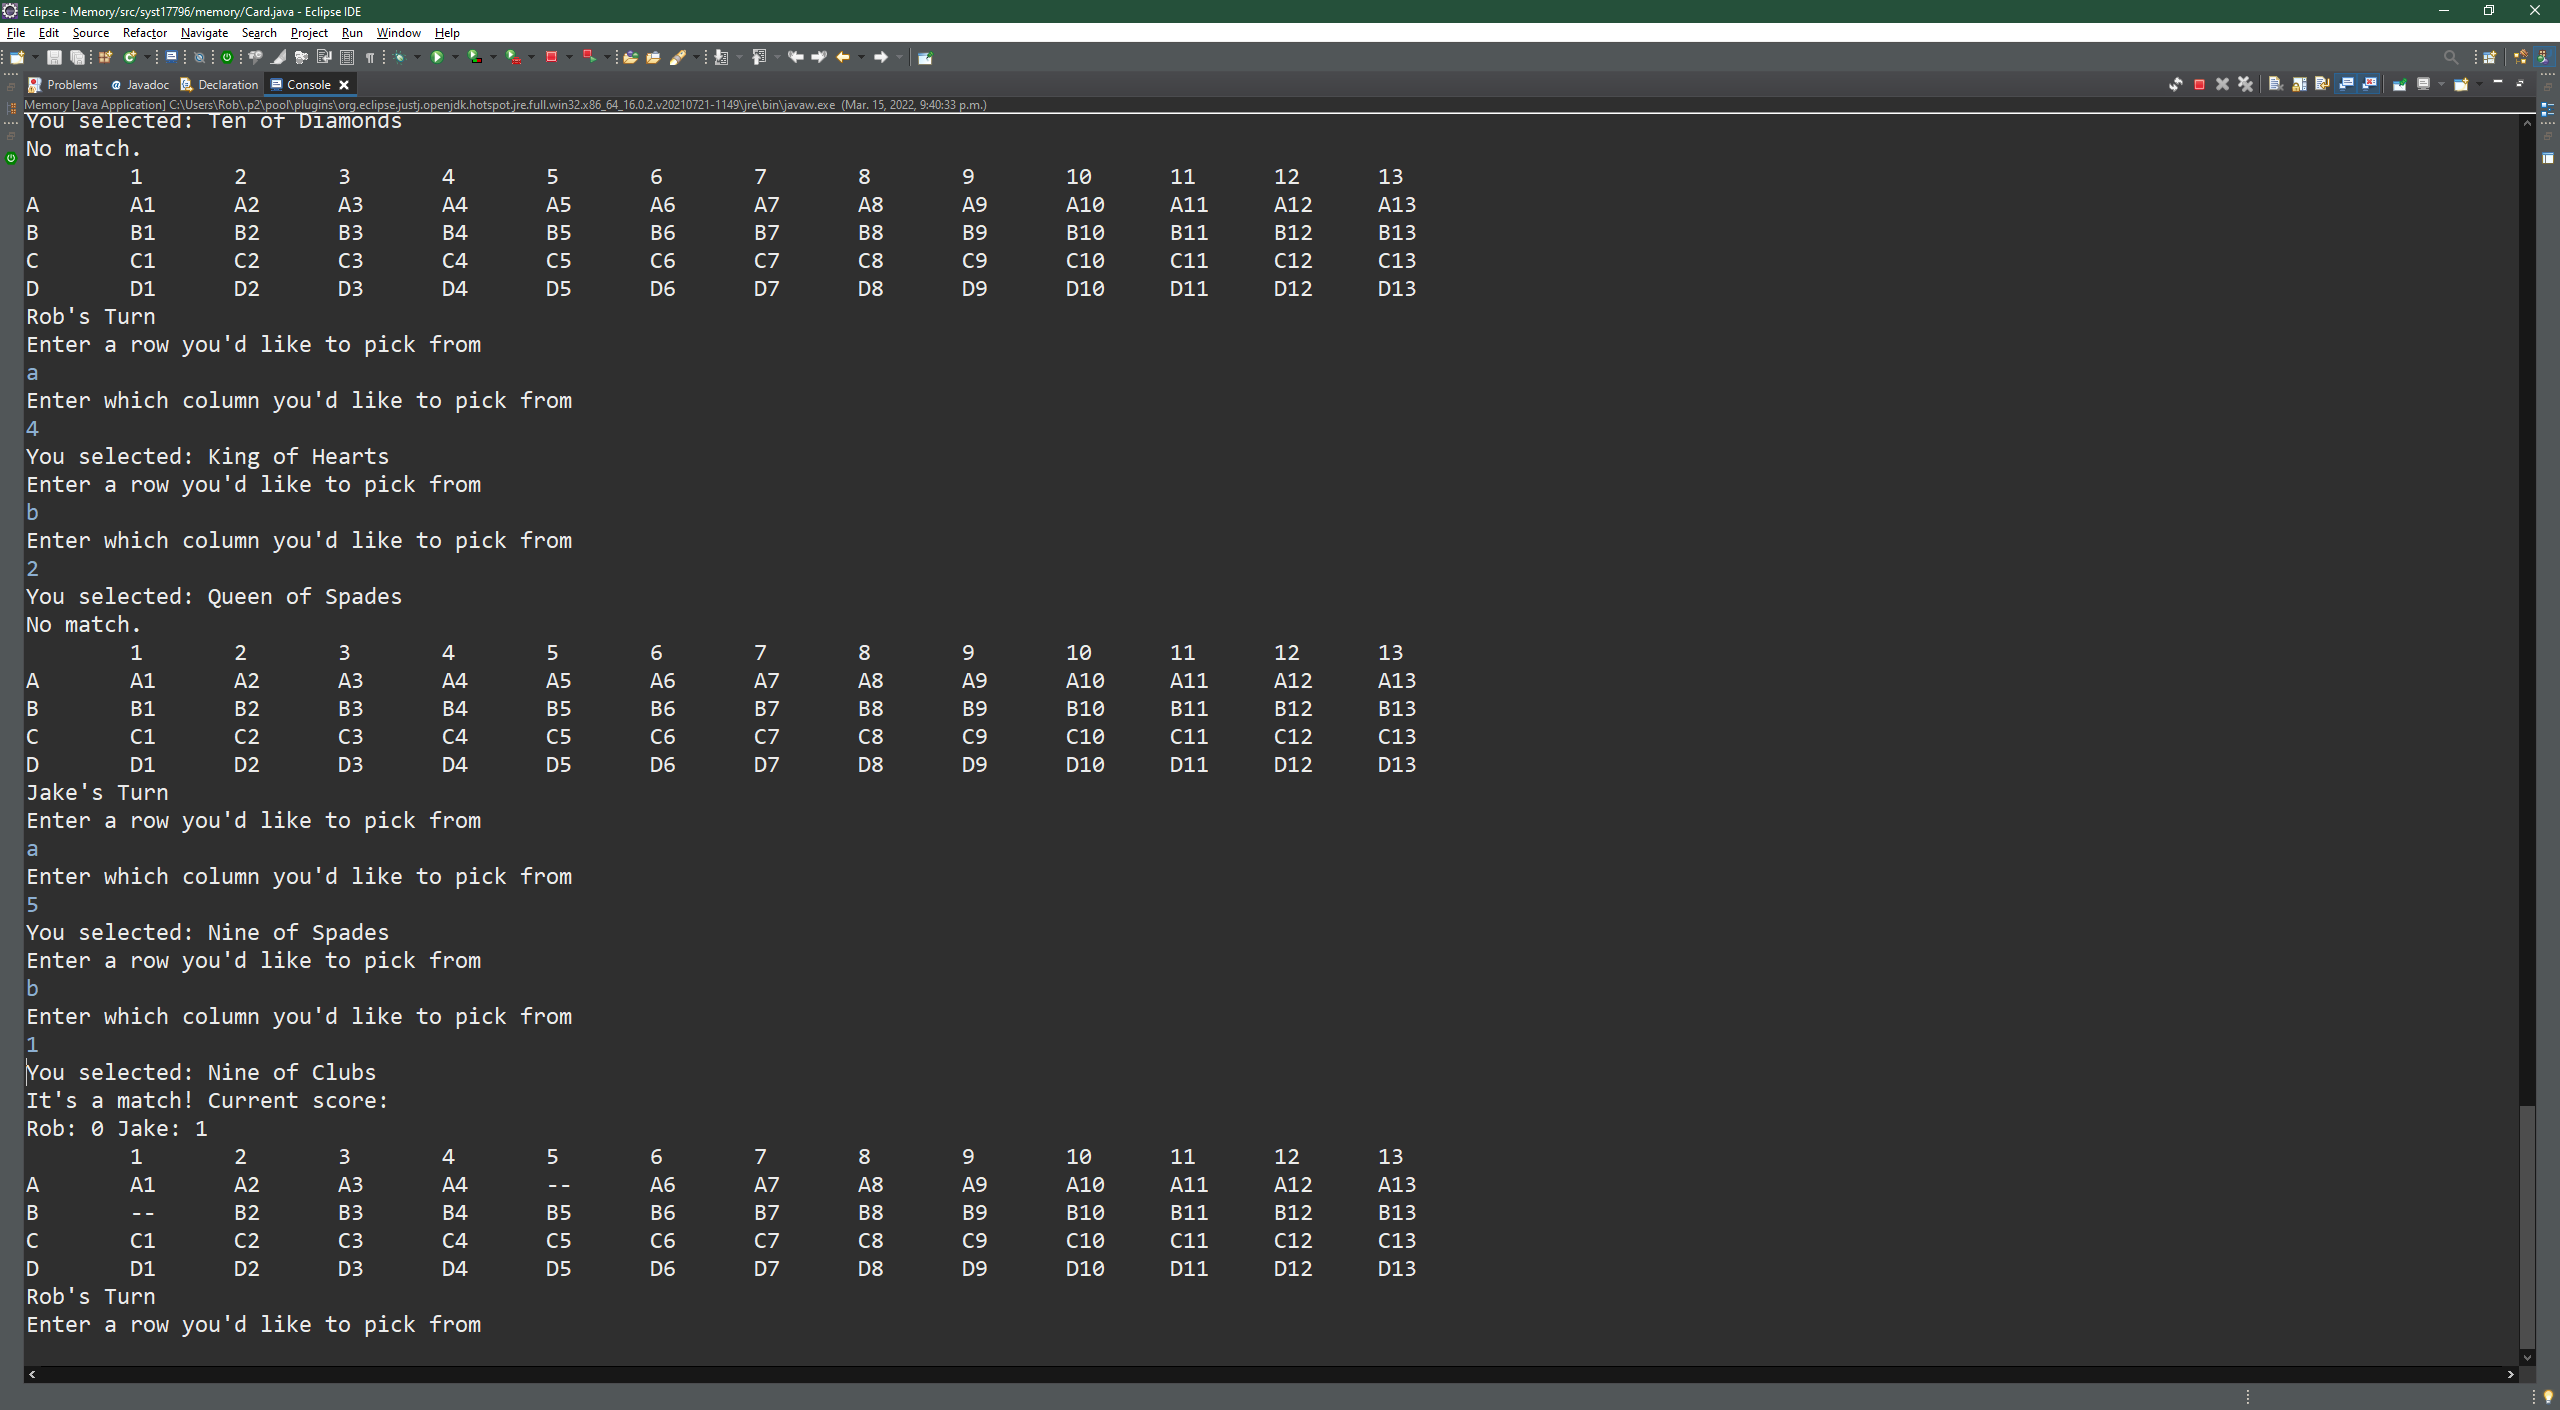Save all open editors
The image size is (2560, 1410).
coord(77,57)
